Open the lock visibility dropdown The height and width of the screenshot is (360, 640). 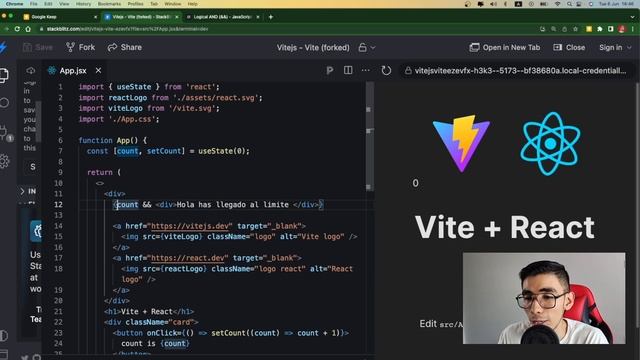[x=367, y=48]
